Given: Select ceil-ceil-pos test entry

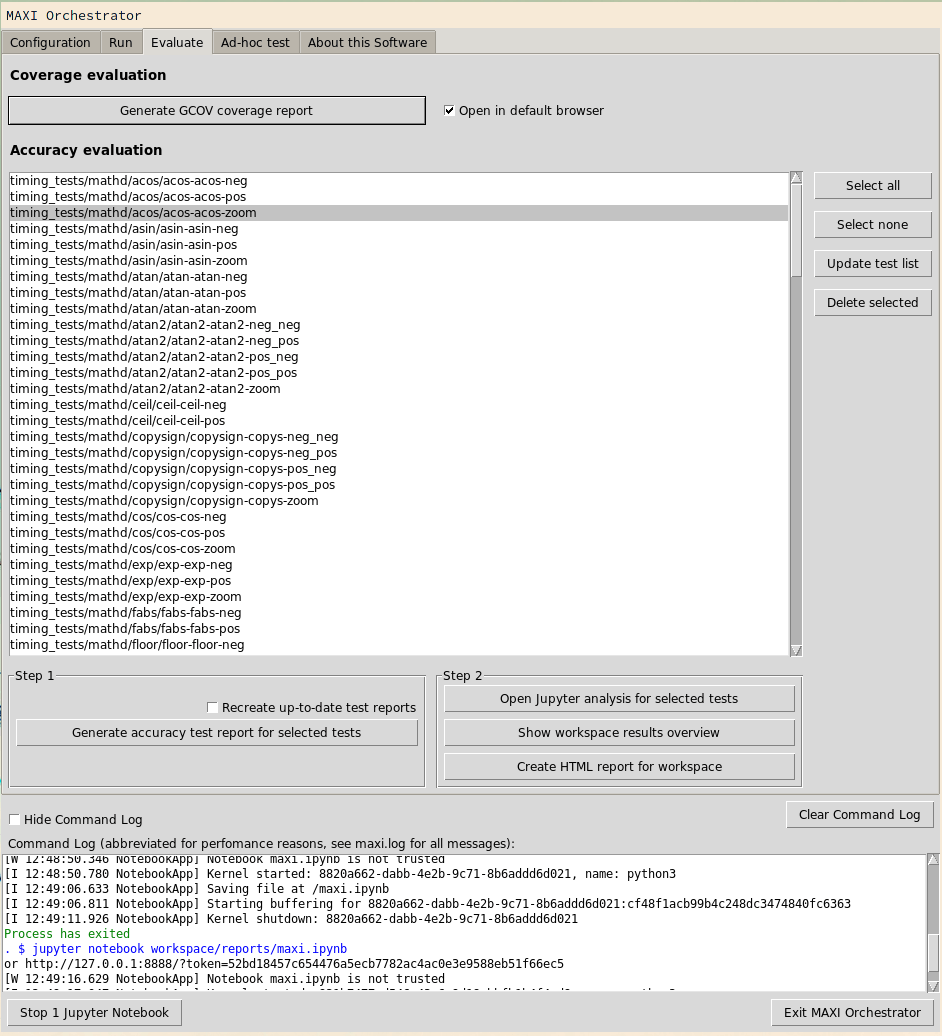Looking at the screenshot, I should click(399, 421).
